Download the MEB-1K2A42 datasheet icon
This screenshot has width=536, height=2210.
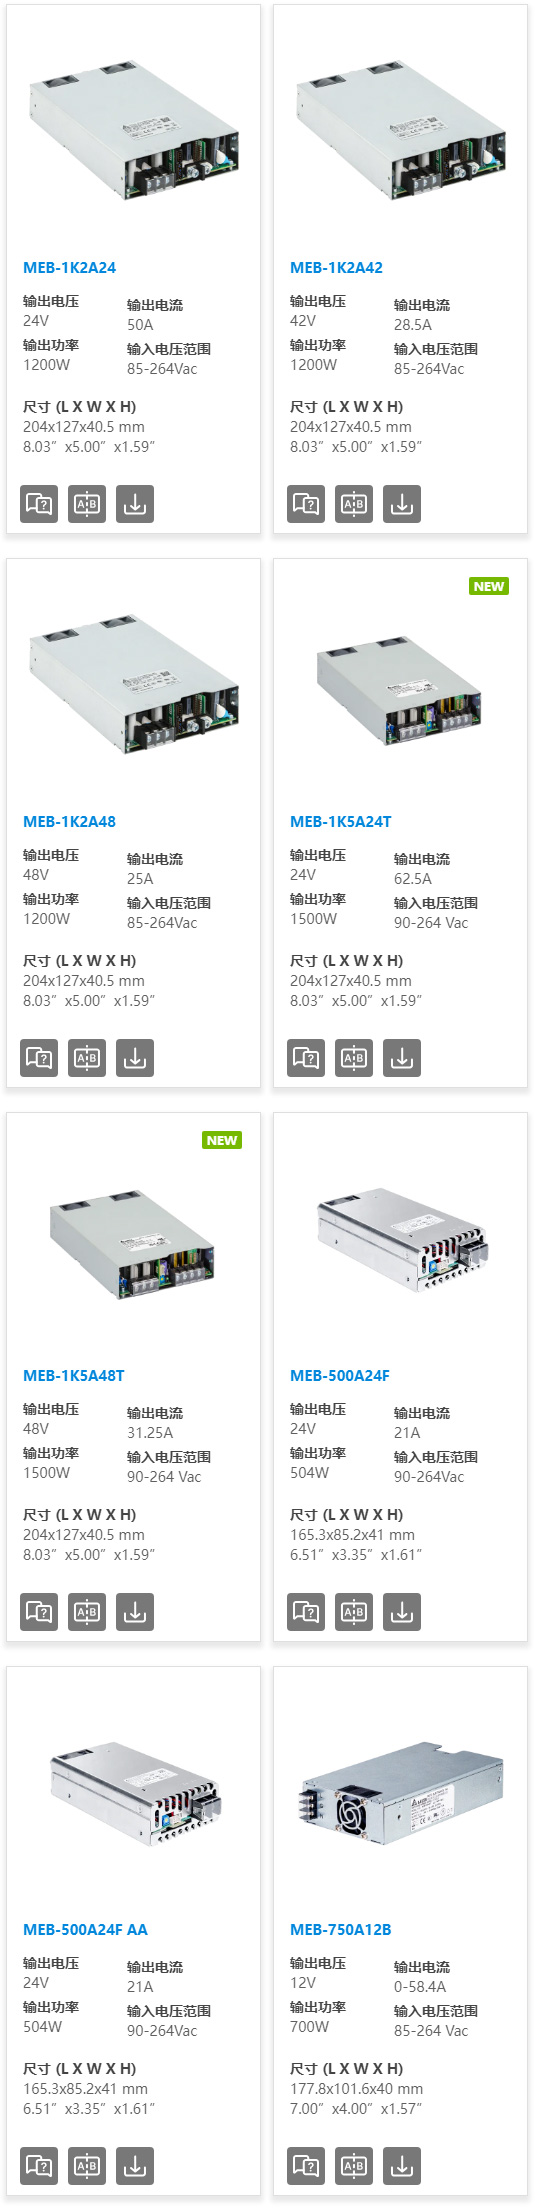pos(402,504)
